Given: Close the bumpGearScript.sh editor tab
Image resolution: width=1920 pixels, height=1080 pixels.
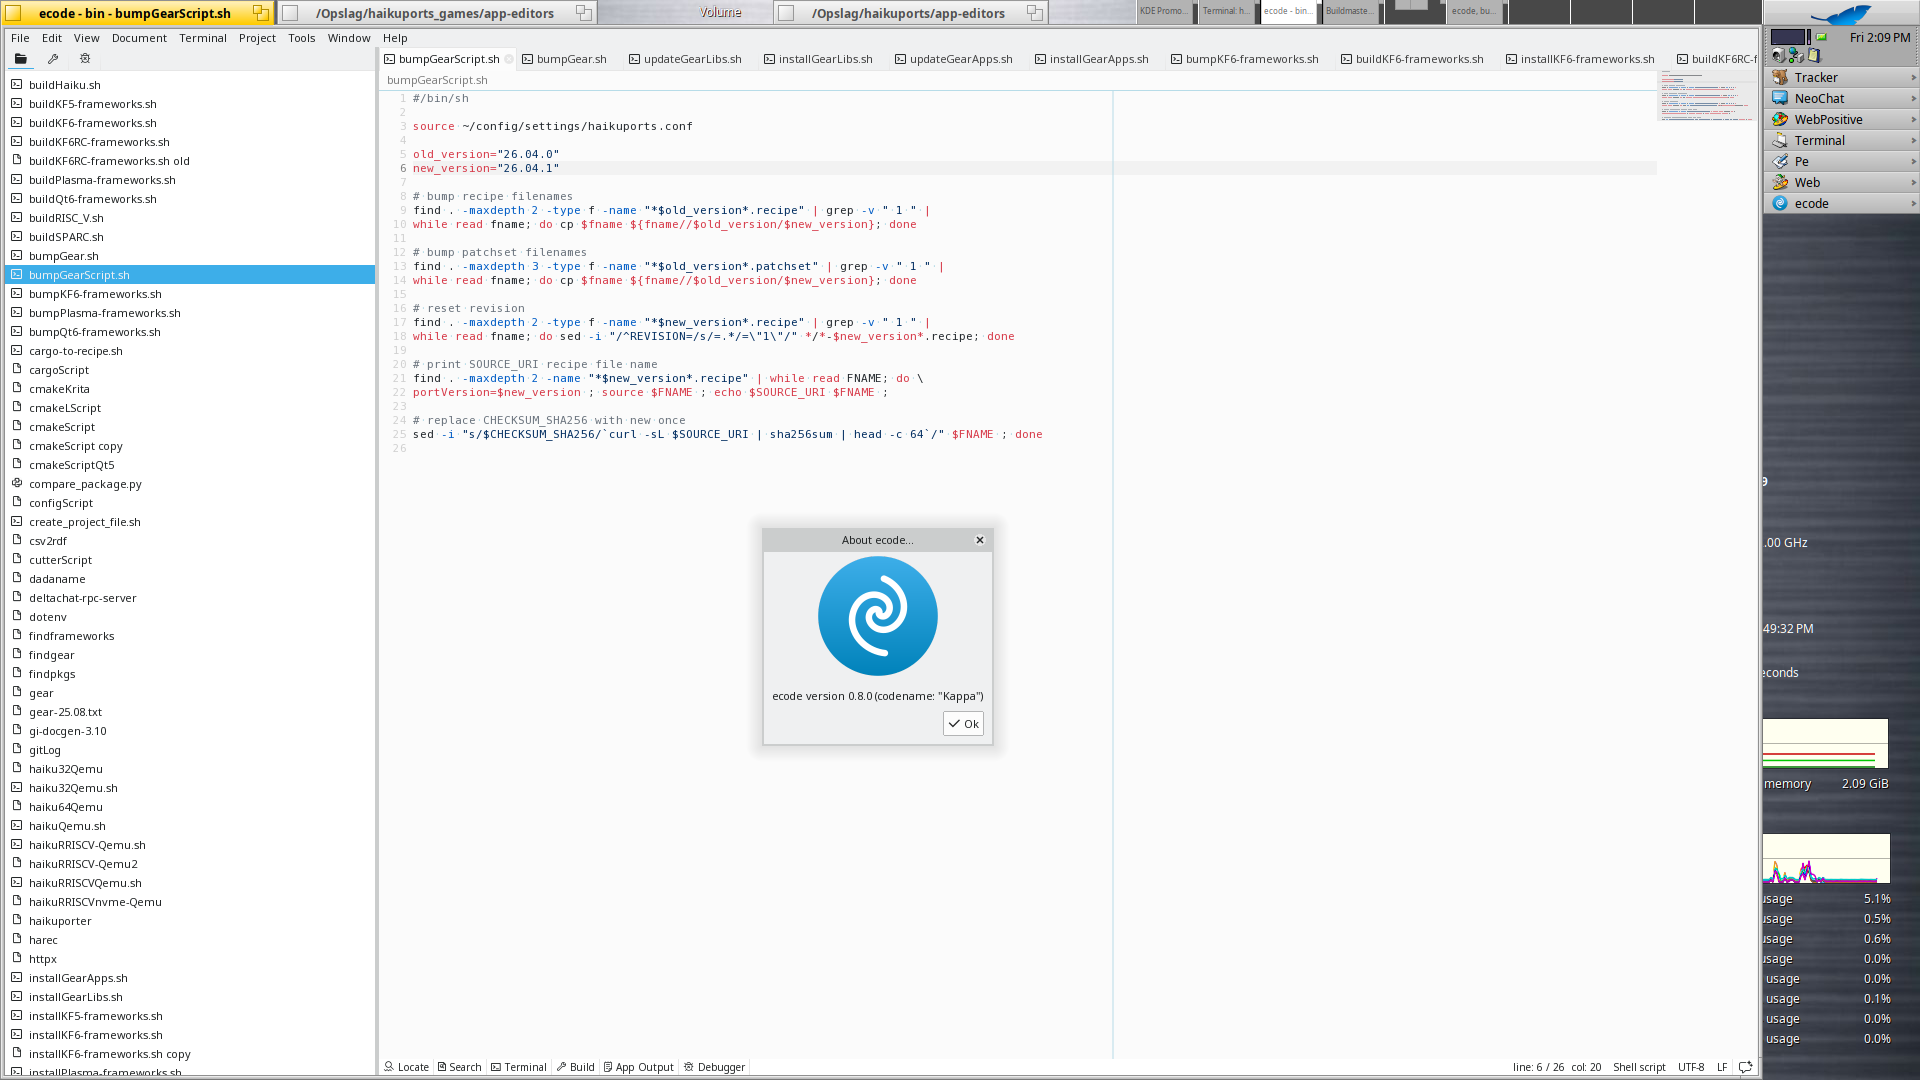Looking at the screenshot, I should (509, 59).
